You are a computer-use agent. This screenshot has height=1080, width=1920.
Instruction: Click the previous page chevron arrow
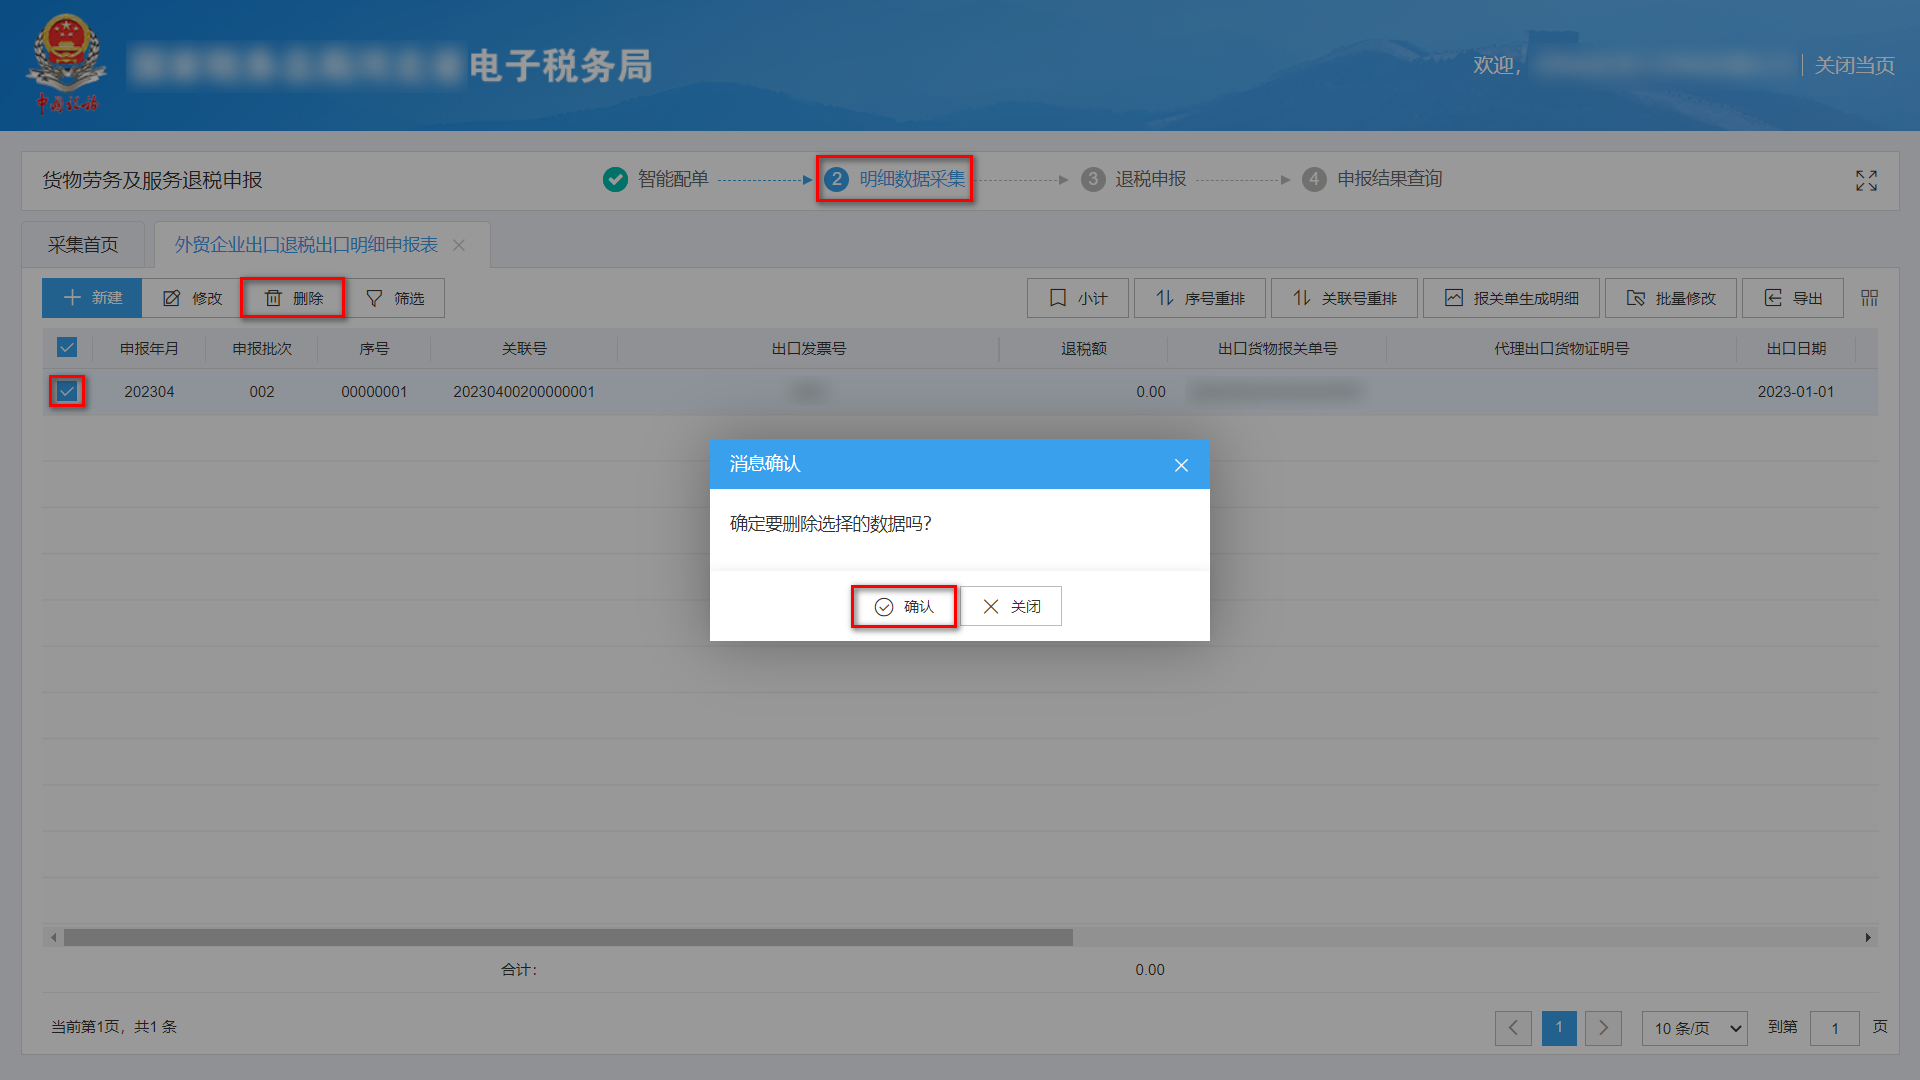pos(1513,1027)
